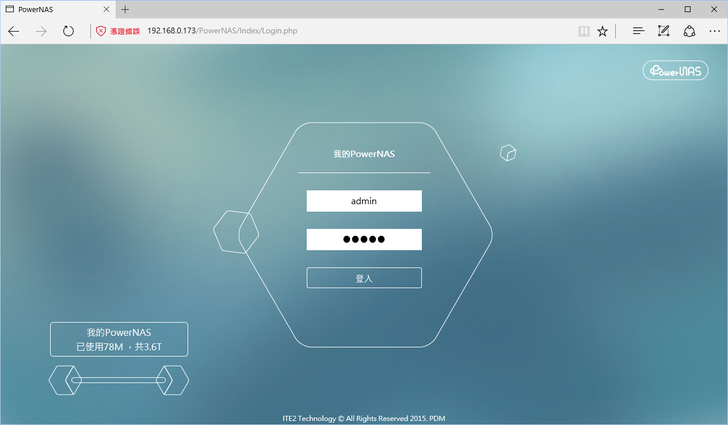The height and width of the screenshot is (425, 728).
Task: Click the 我的PowerNAS login heading
Action: tap(364, 154)
